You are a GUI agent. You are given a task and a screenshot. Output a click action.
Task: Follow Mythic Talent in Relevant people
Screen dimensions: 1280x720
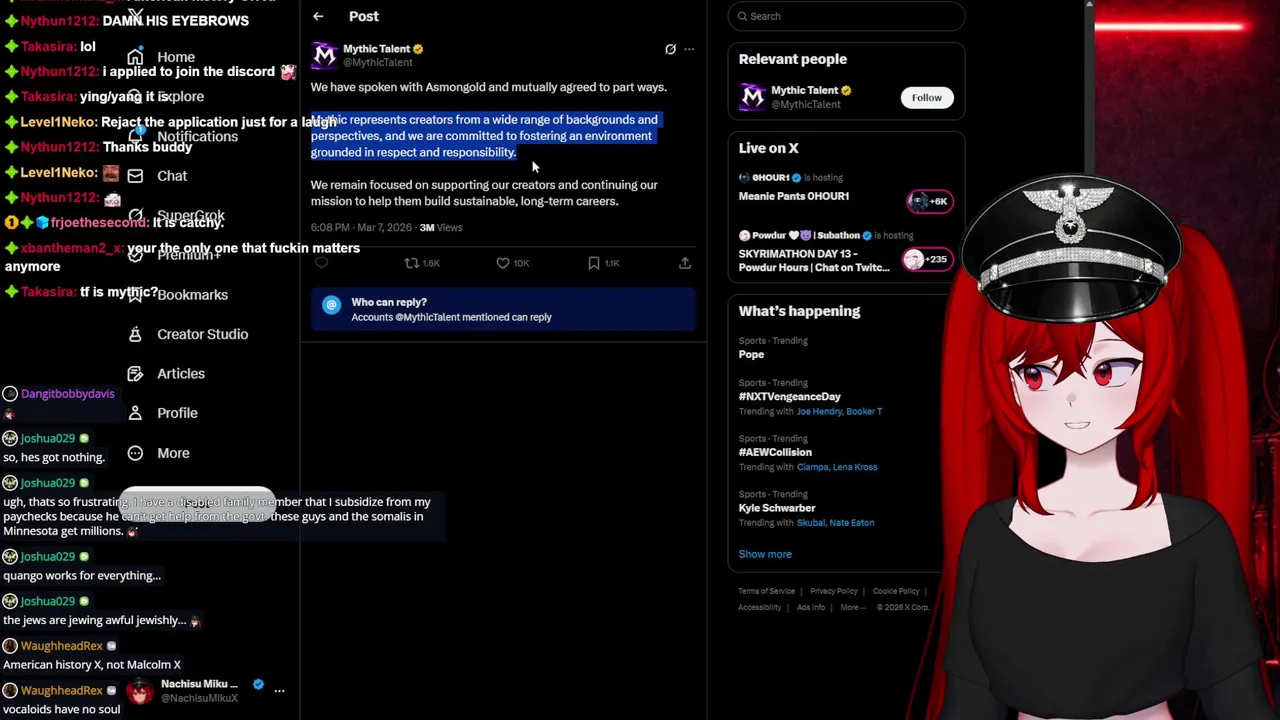pyautogui.click(x=926, y=97)
